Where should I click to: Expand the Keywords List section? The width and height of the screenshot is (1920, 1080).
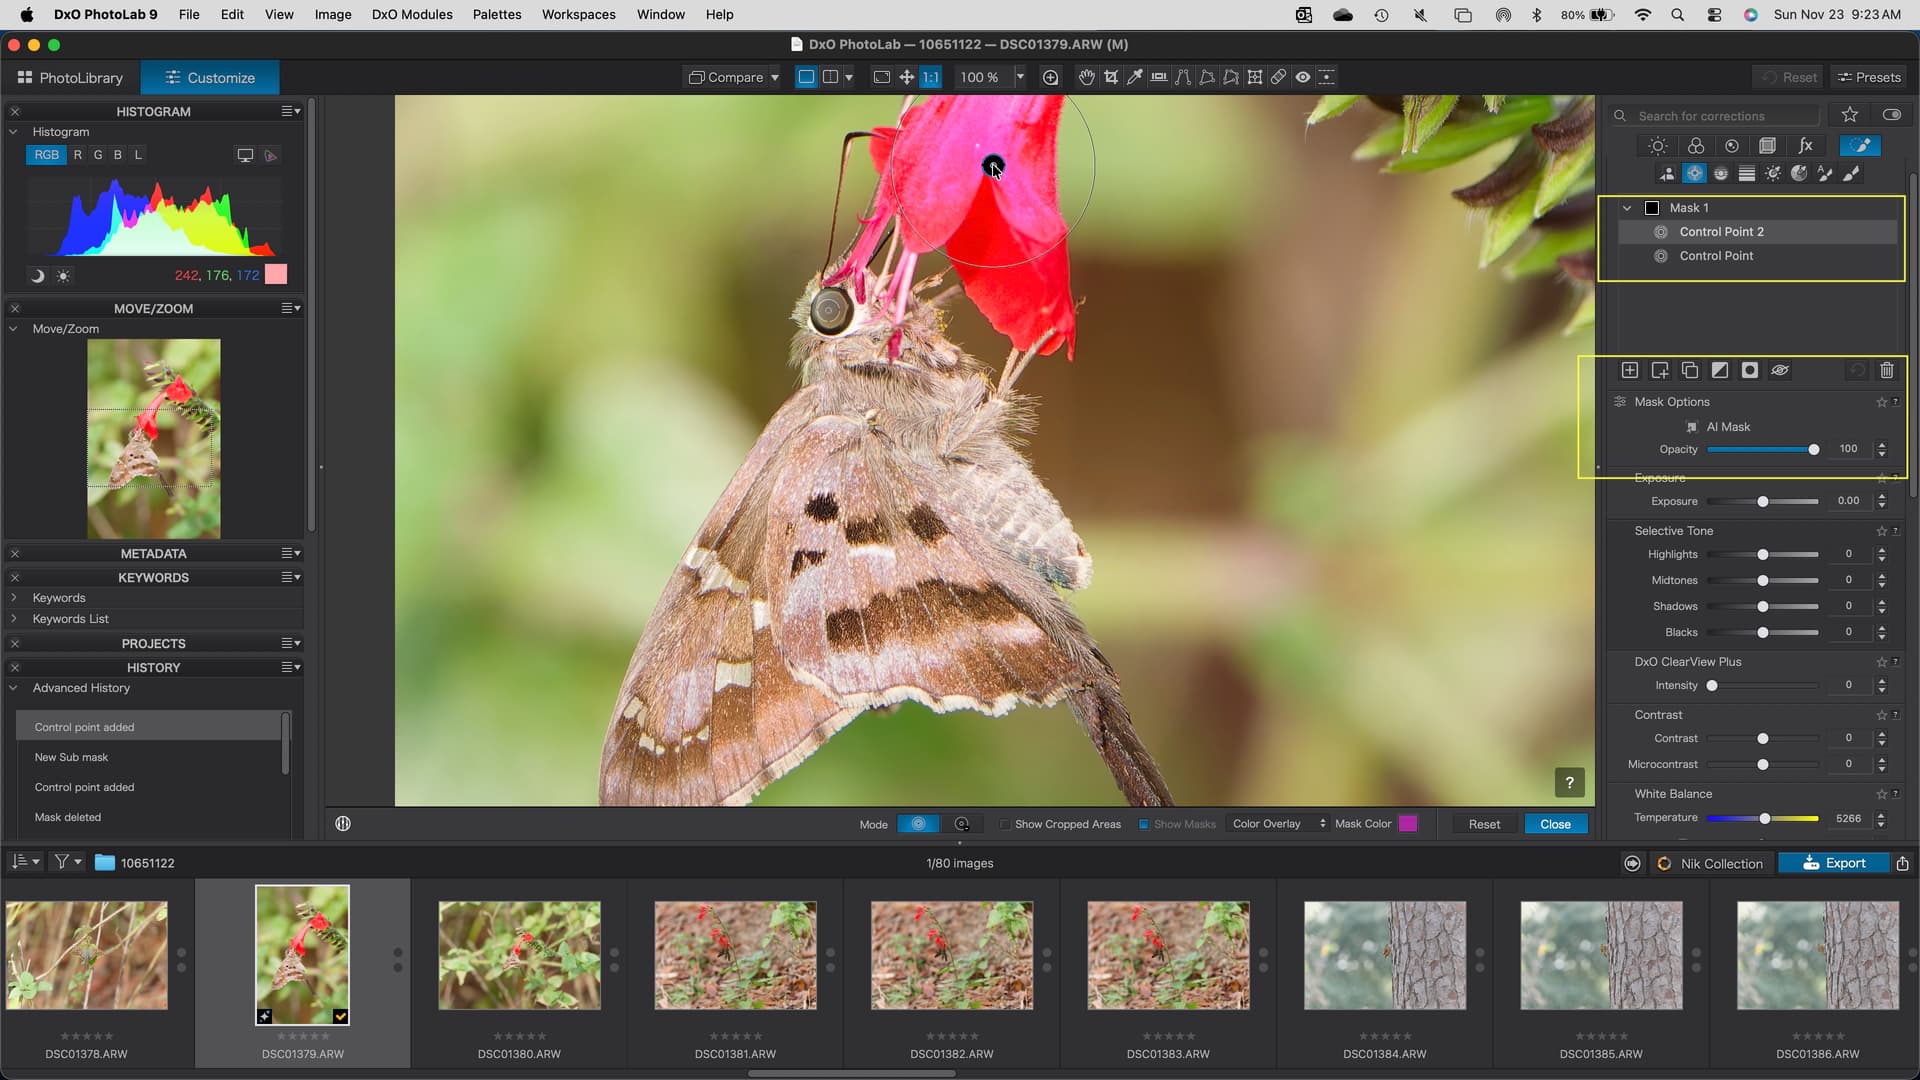pyautogui.click(x=14, y=619)
